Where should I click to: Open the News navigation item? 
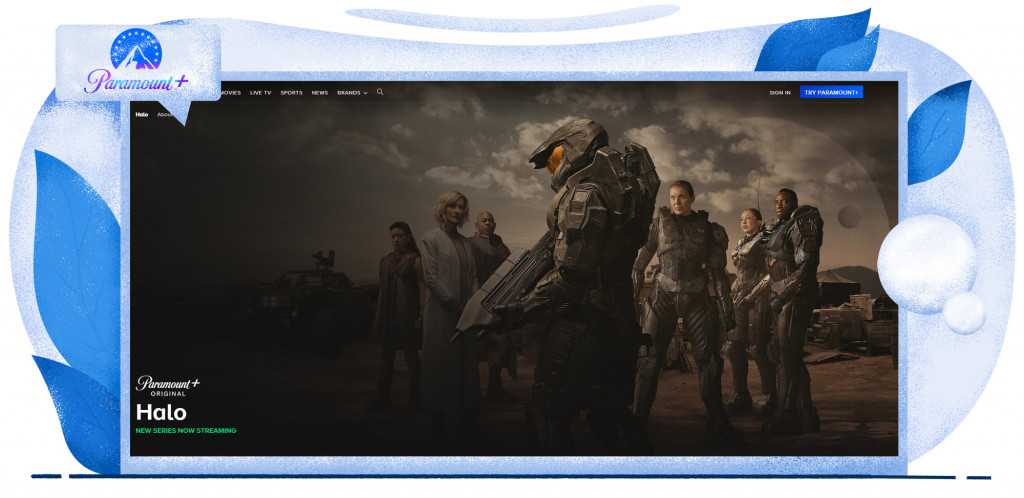click(319, 93)
